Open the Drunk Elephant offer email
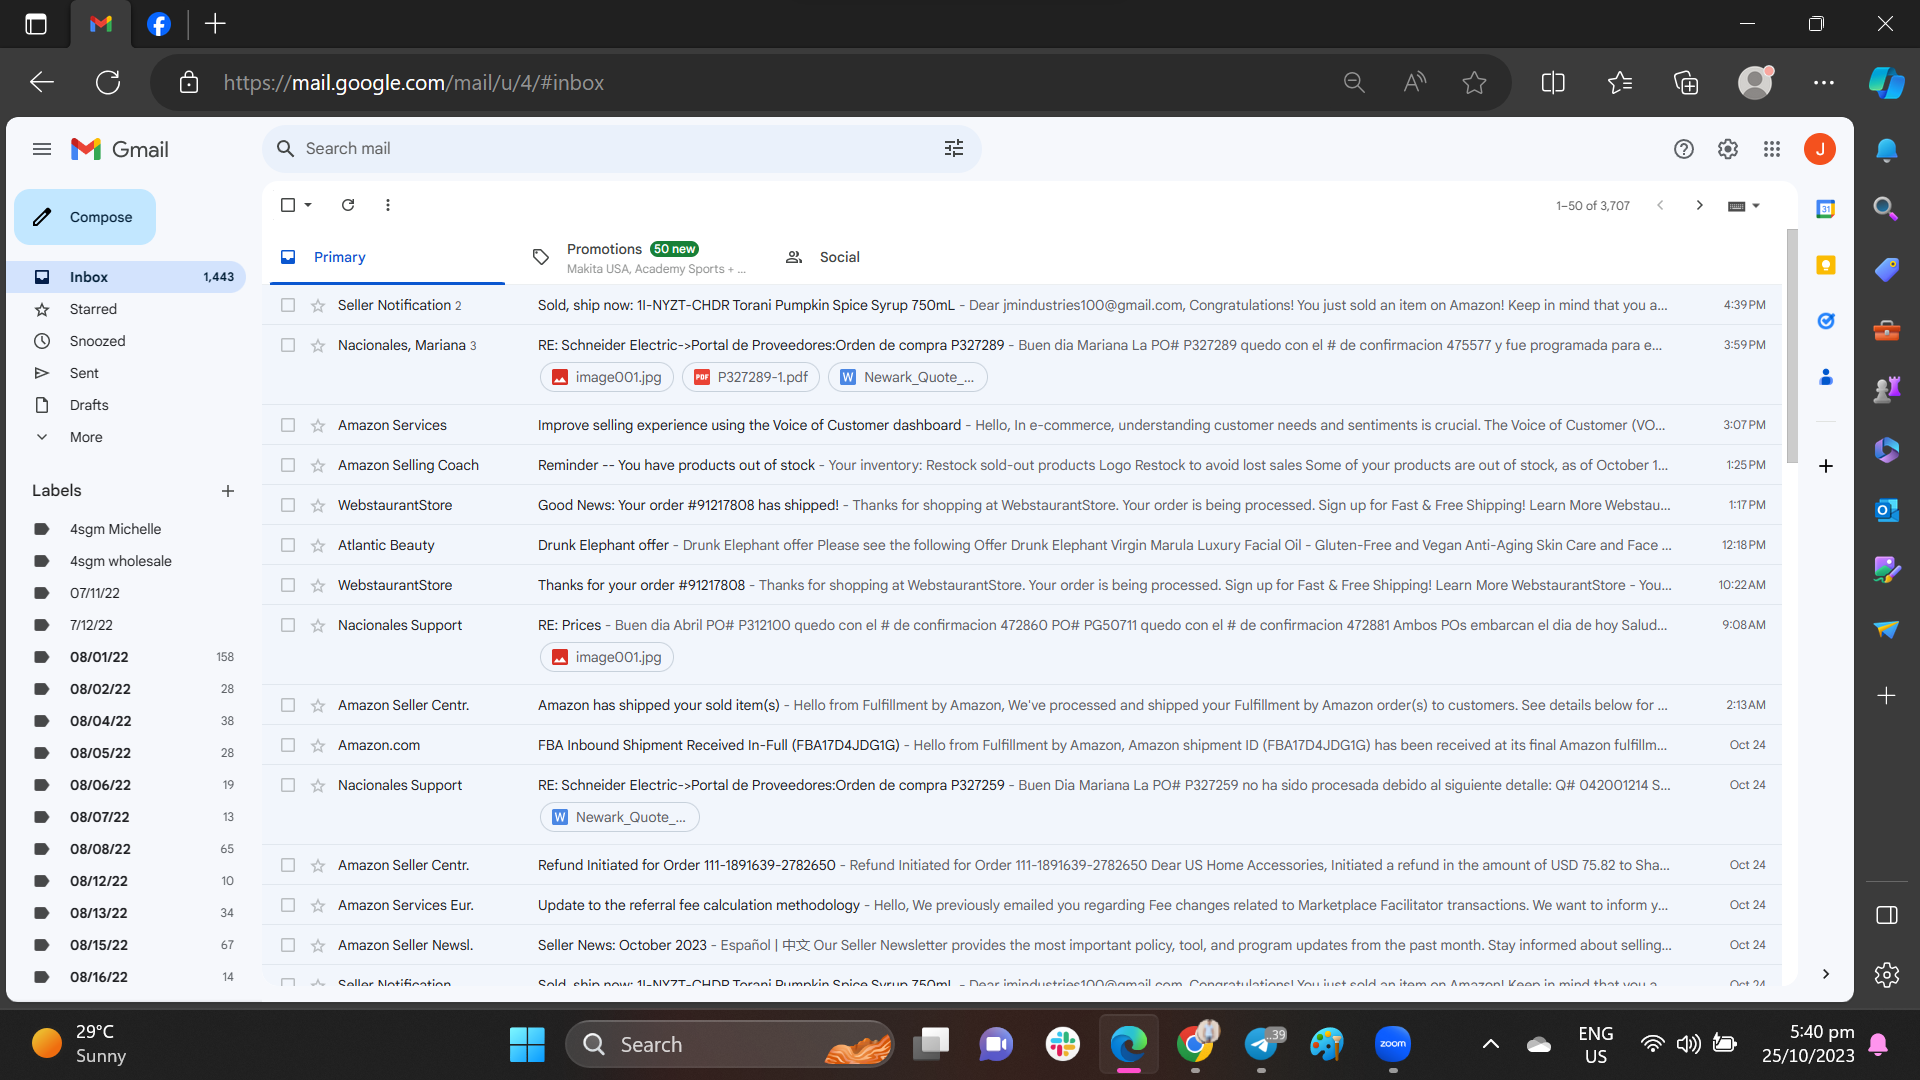 pyautogui.click(x=1022, y=545)
